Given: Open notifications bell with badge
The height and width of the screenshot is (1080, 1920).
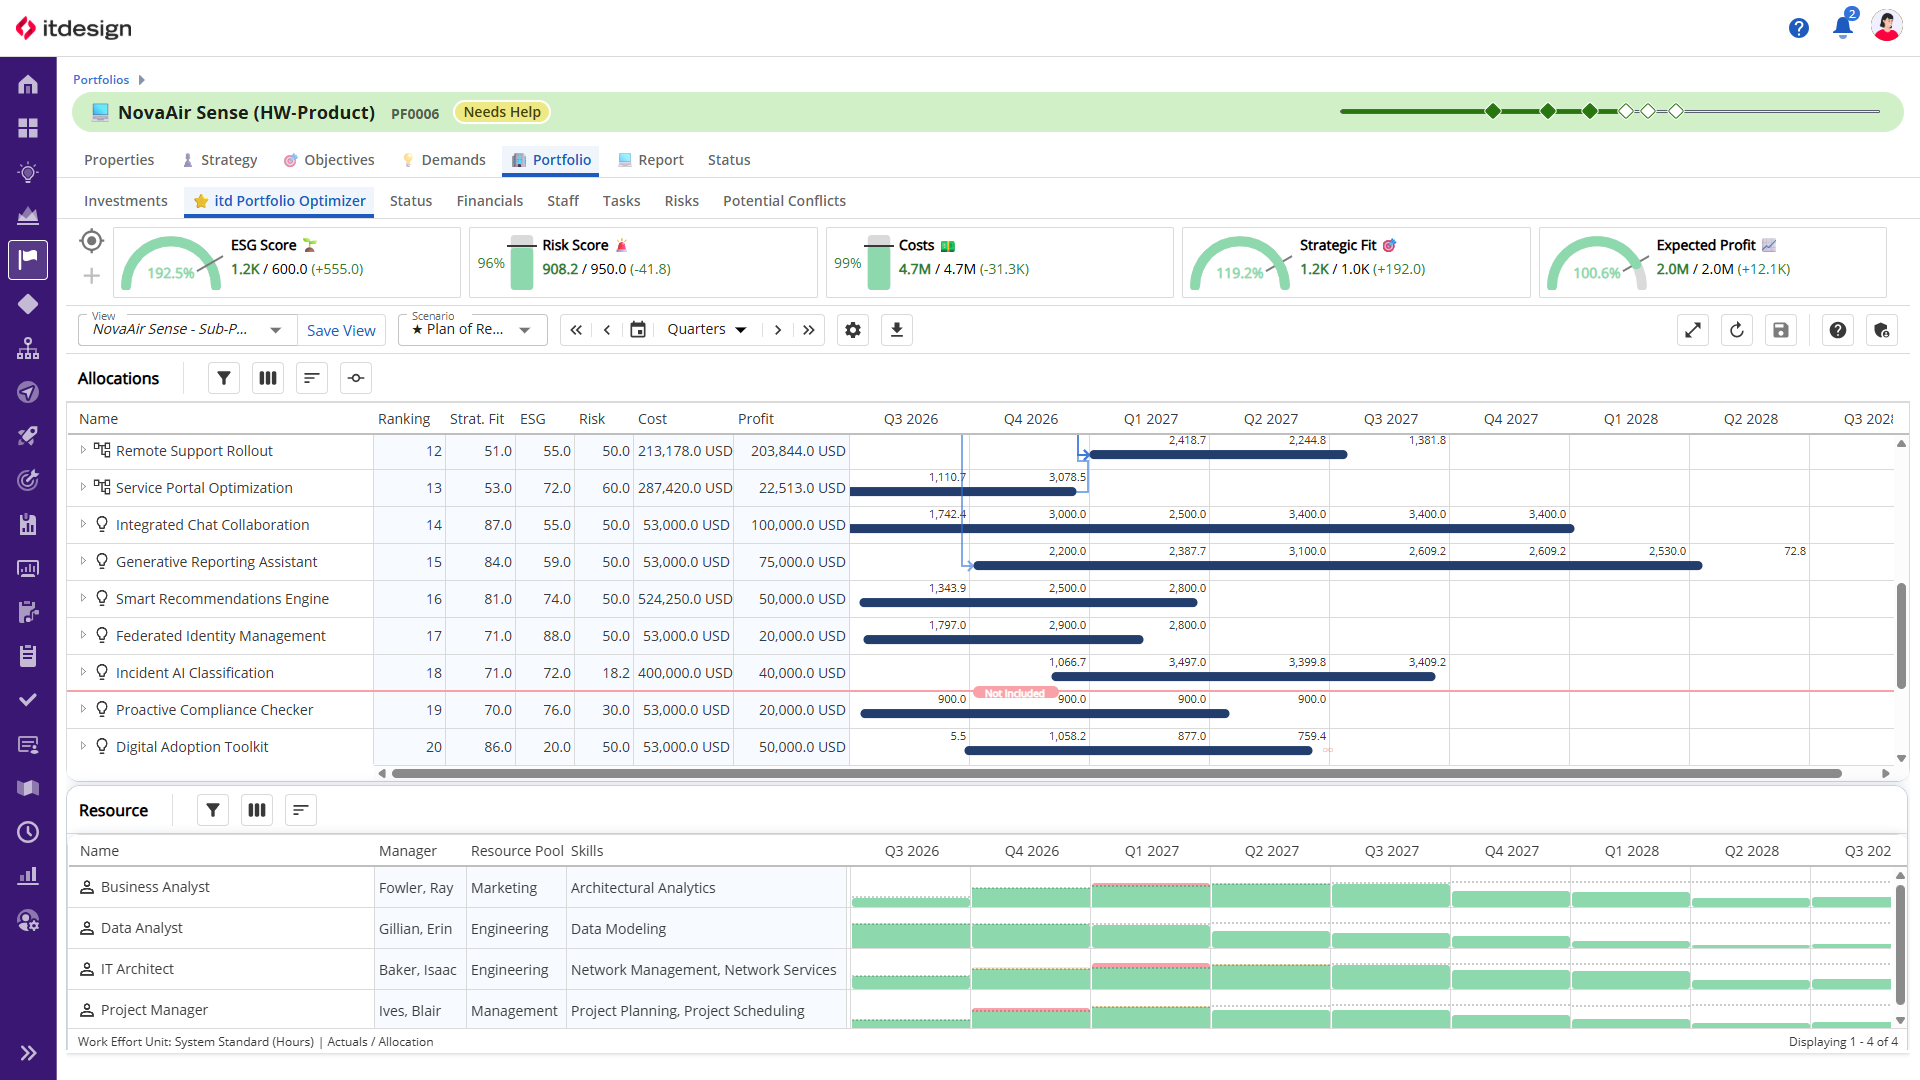Looking at the screenshot, I should point(1843,27).
